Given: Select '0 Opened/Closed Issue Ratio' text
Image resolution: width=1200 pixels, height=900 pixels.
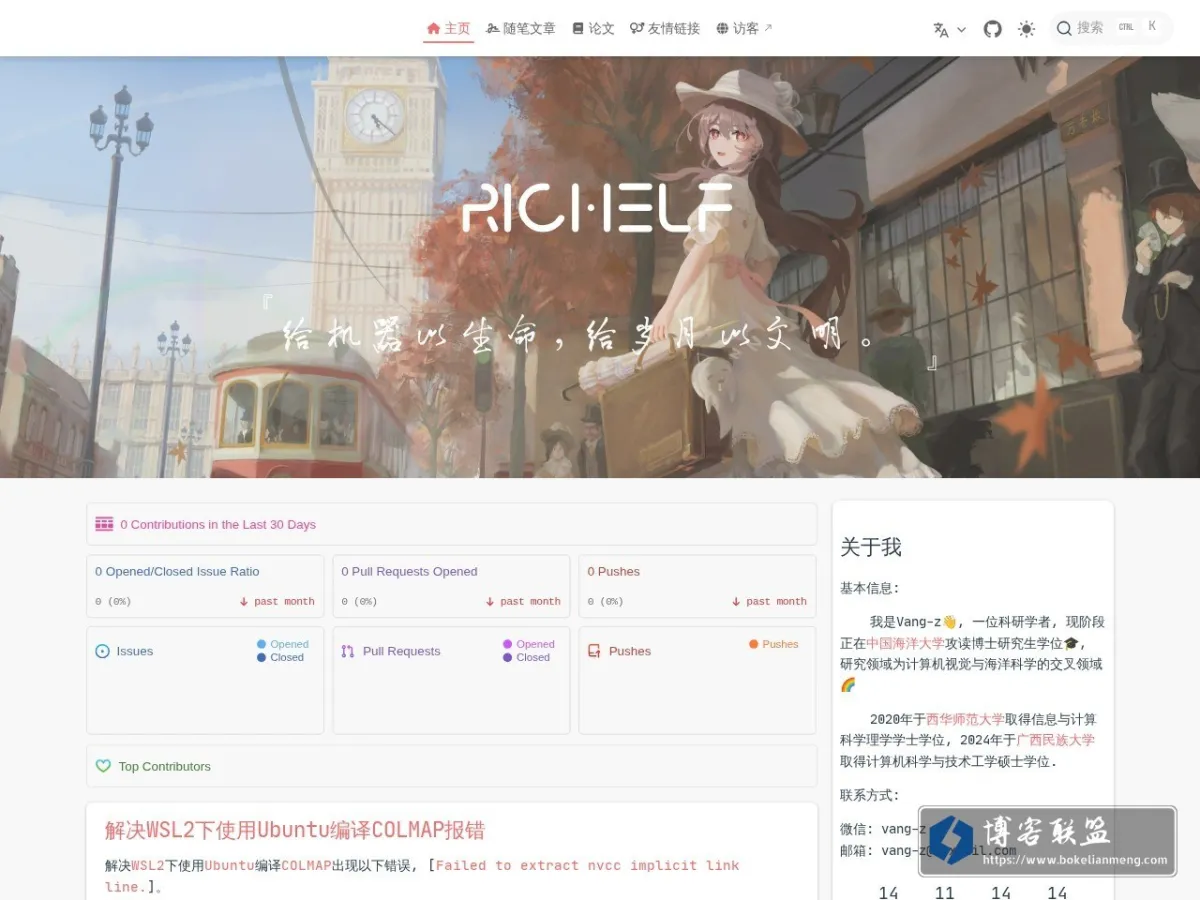Looking at the screenshot, I should (177, 572).
